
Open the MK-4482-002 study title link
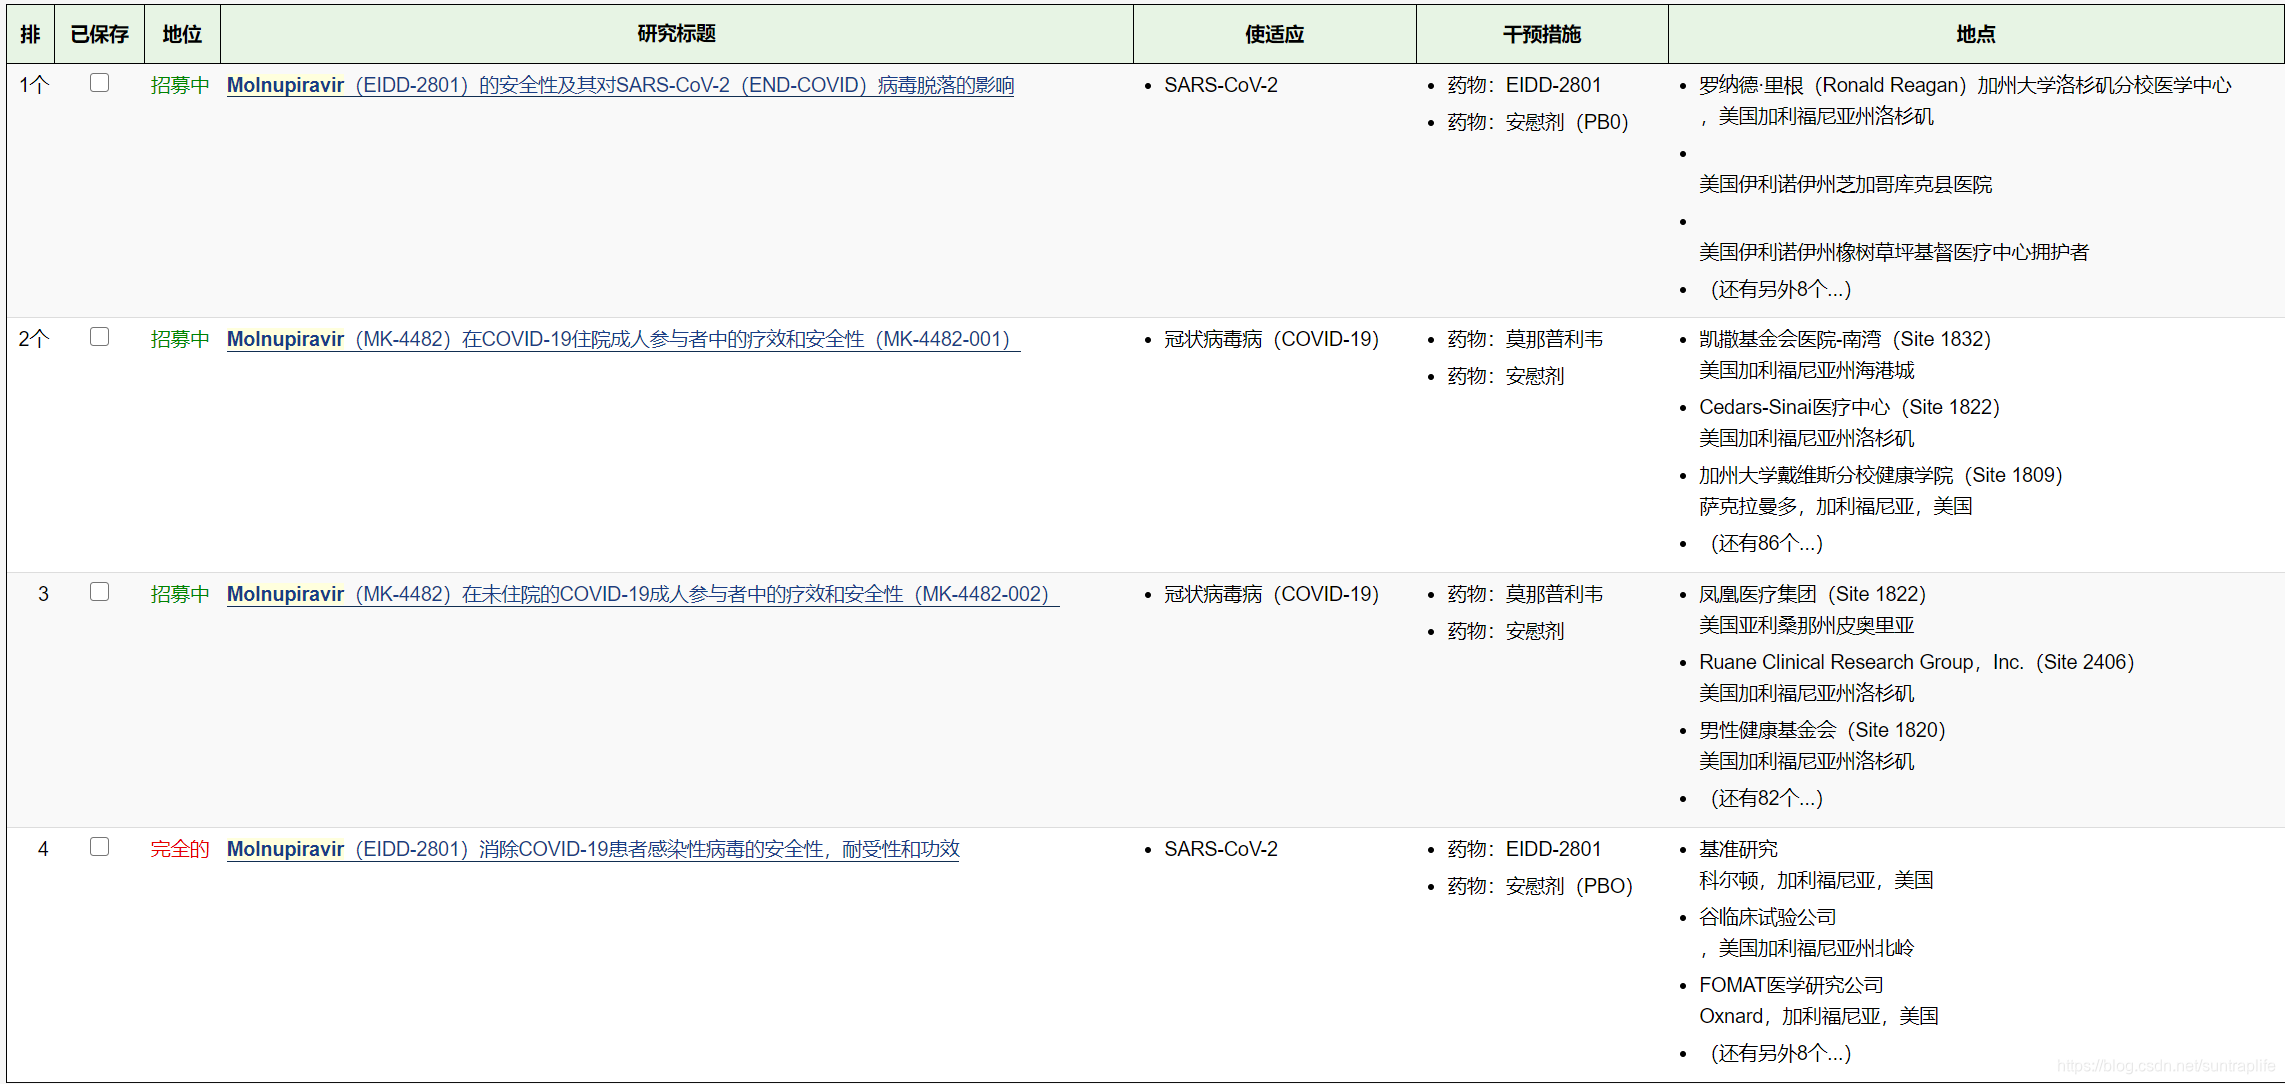coord(641,595)
